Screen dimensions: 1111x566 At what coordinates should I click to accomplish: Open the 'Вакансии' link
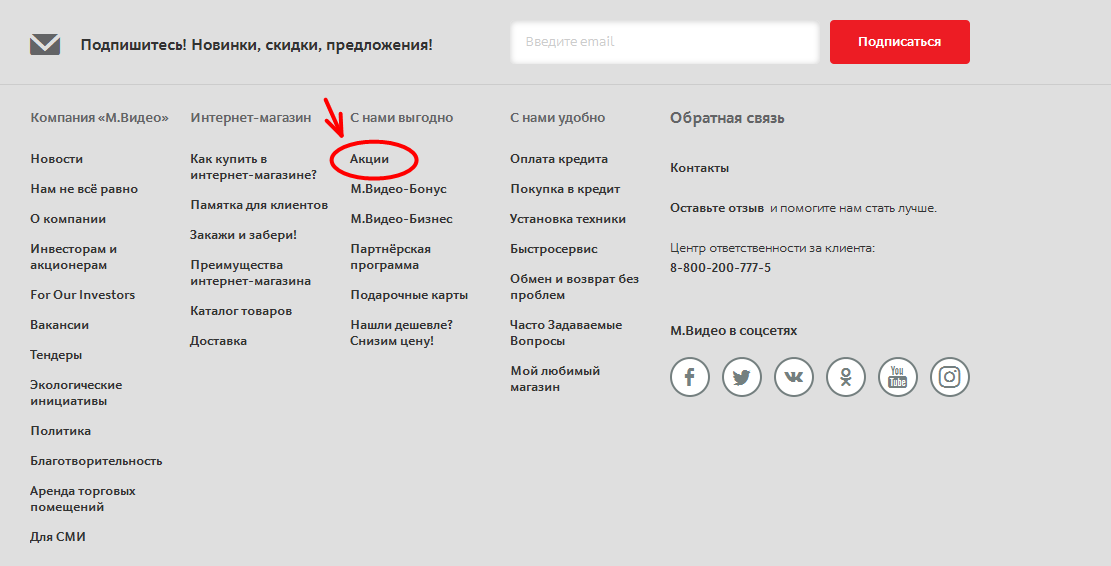click(60, 324)
